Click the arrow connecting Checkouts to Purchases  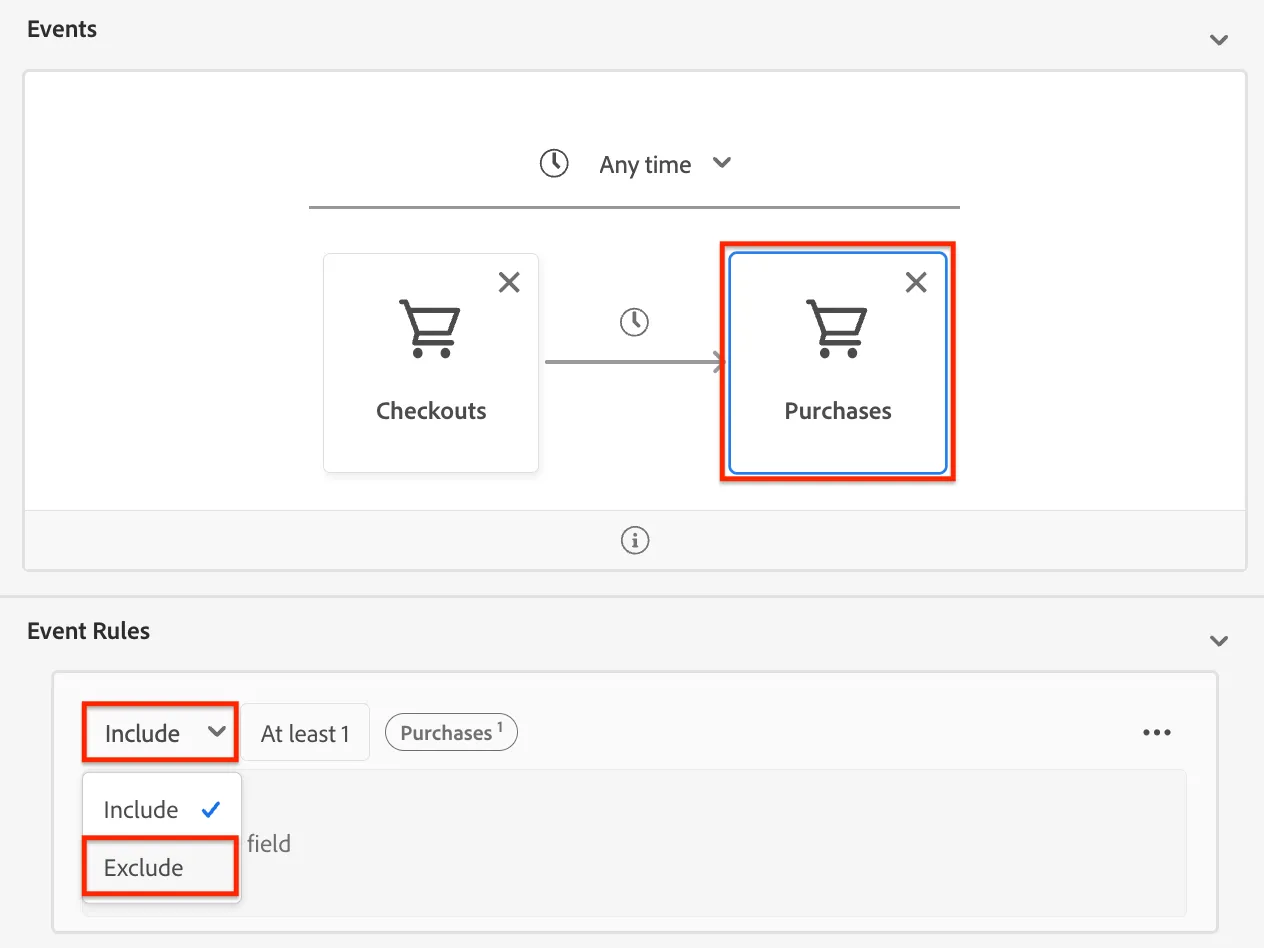[x=634, y=362]
